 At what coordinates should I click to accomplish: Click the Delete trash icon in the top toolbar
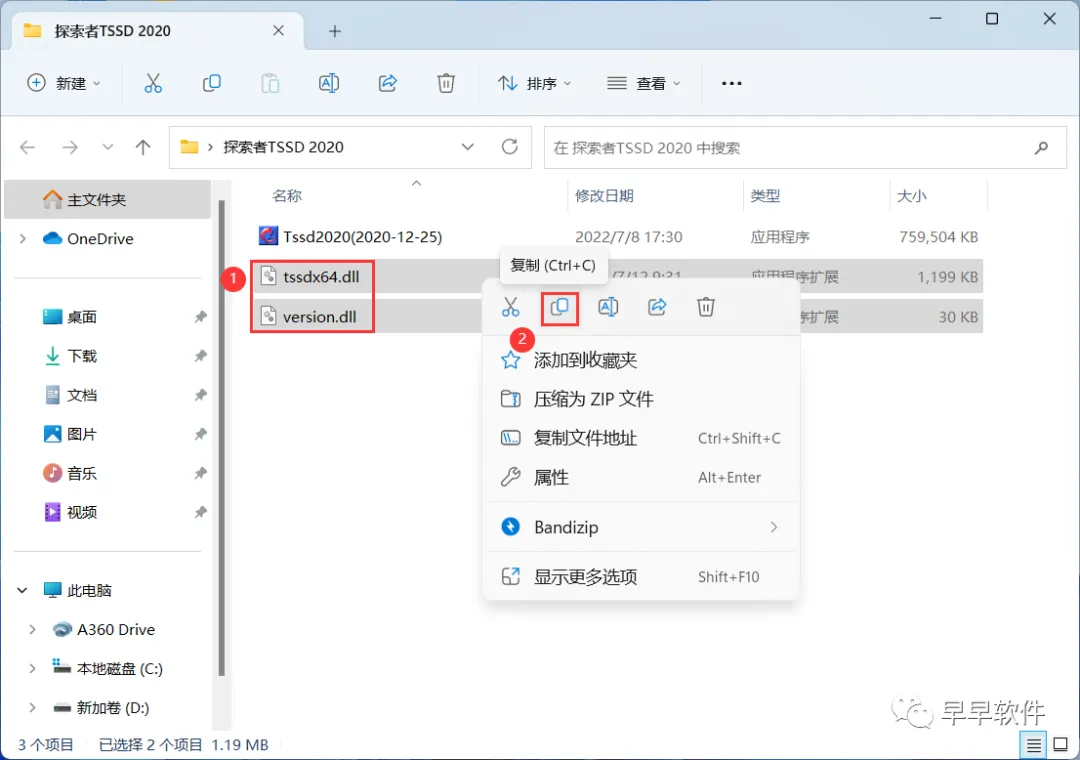446,83
